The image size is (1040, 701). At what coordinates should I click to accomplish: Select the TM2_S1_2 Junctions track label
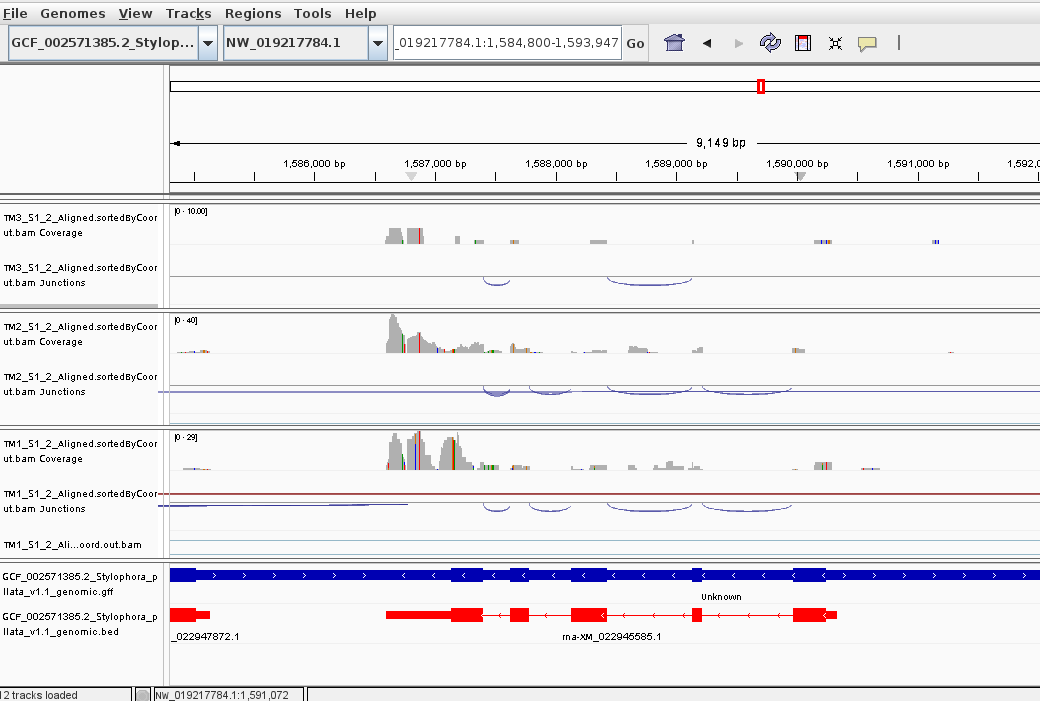click(x=80, y=384)
